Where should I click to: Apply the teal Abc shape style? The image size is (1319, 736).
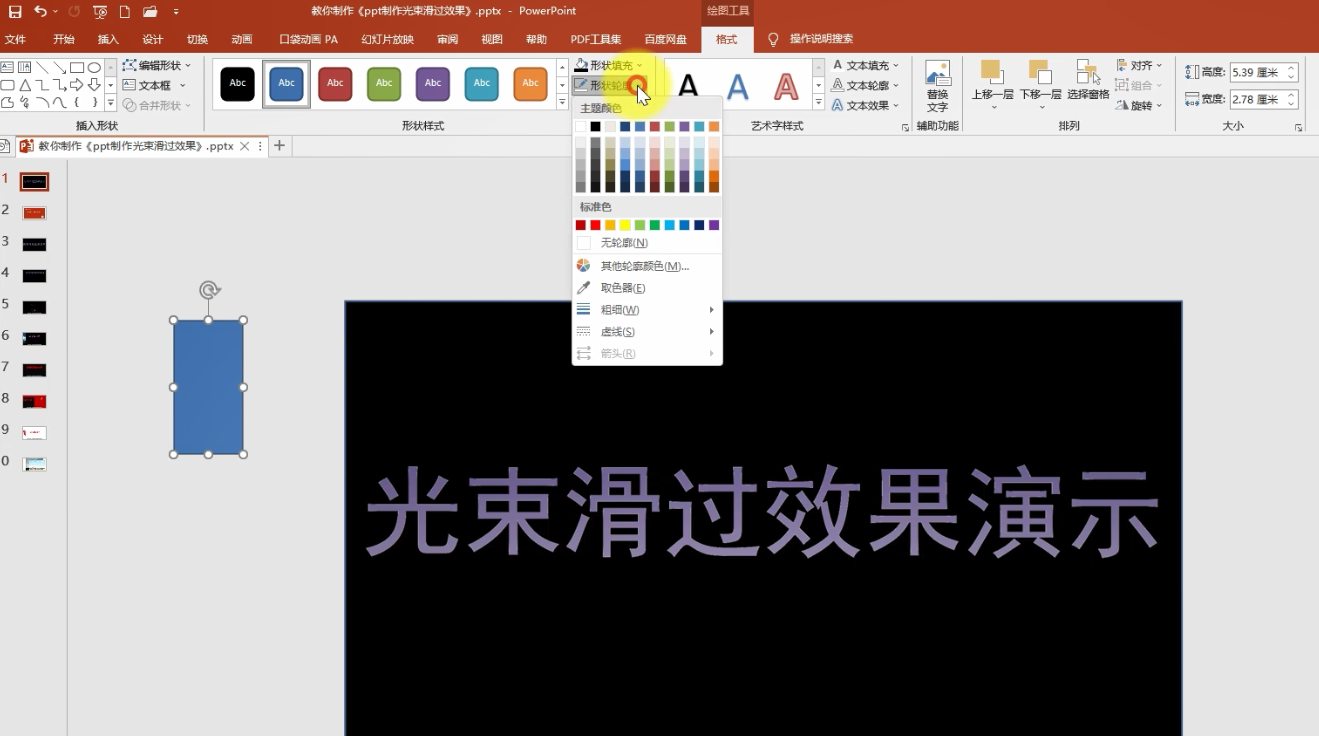tap(482, 84)
